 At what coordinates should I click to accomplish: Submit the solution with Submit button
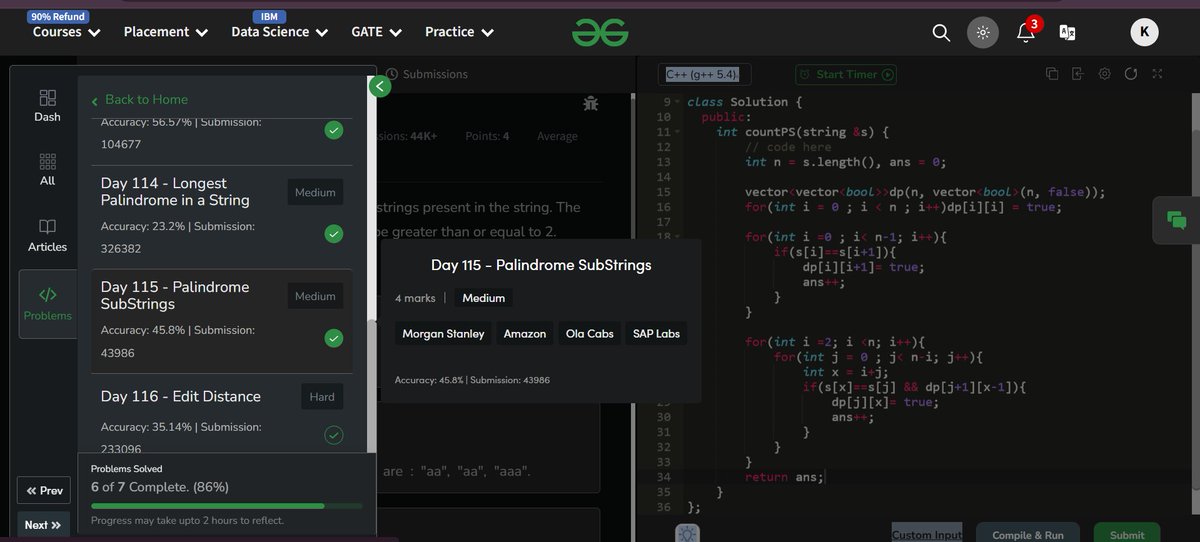[1127, 535]
